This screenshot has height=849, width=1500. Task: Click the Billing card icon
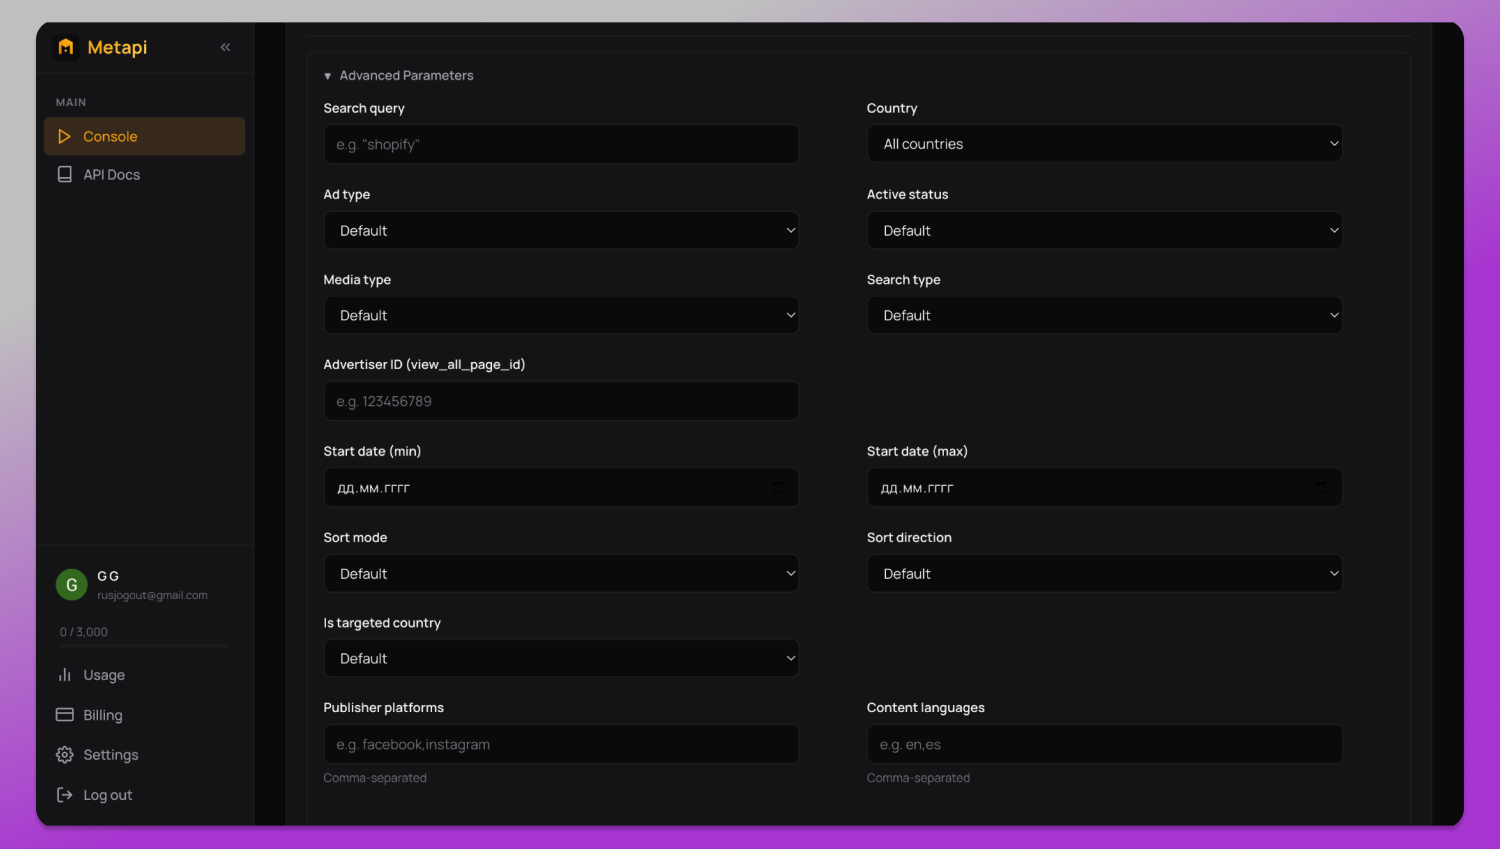[65, 715]
